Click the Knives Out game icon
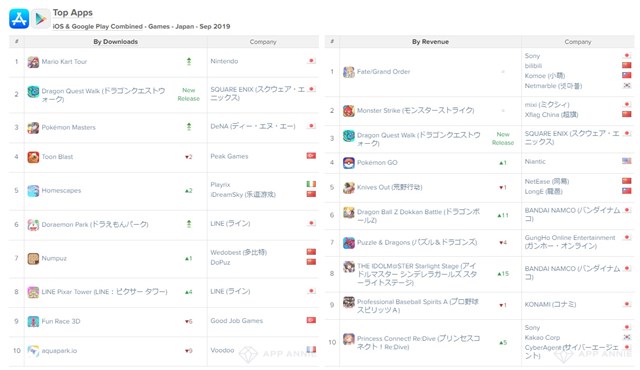Screen dimensions: 640x370 [x=349, y=188]
